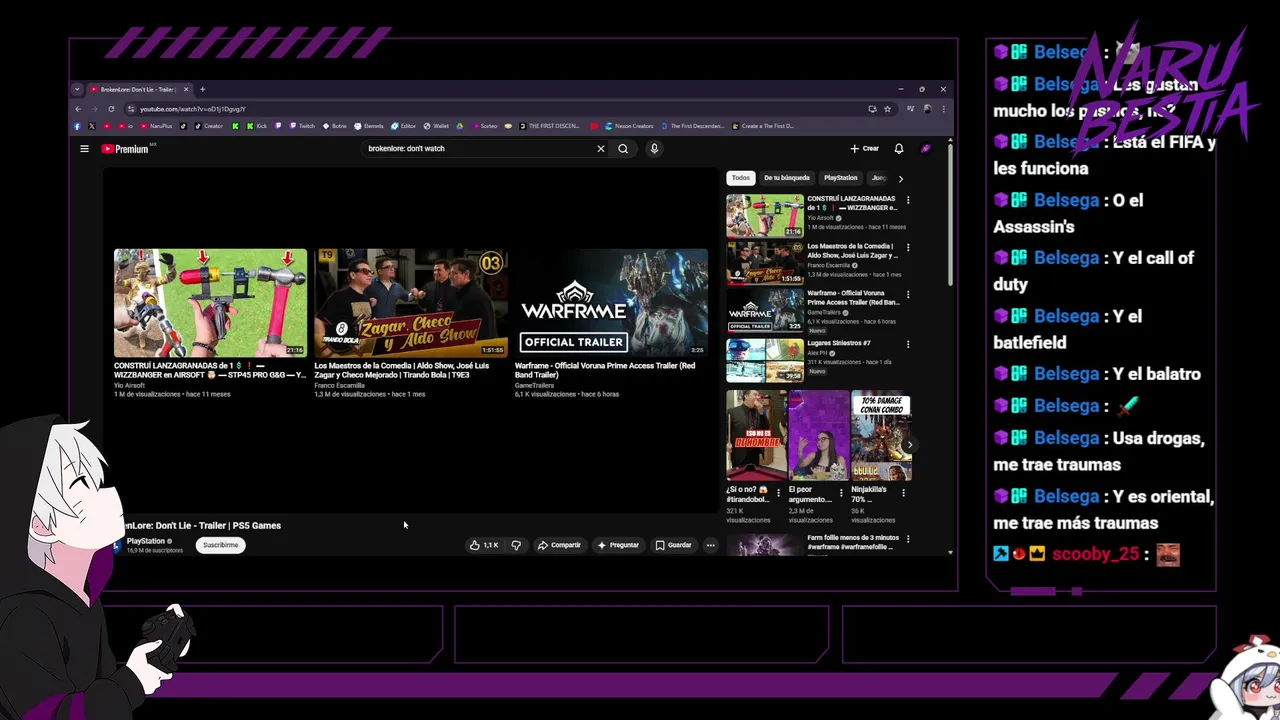The height and width of the screenshot is (720, 1280).
Task: Click the Preguntar button
Action: (x=618, y=545)
